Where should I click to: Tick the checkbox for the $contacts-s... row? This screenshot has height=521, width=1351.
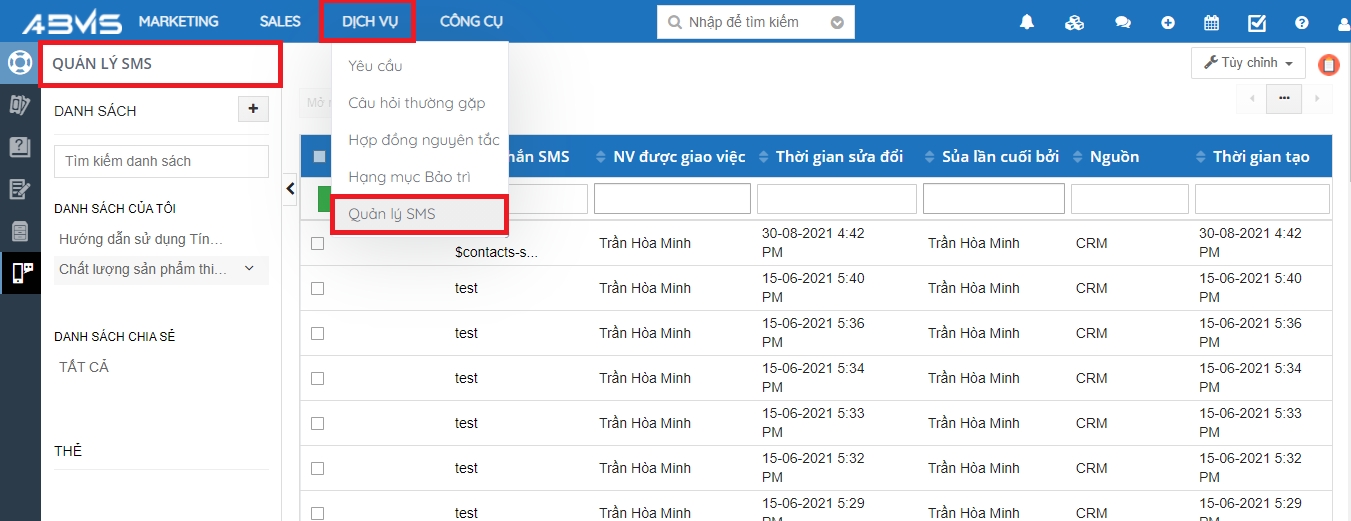coord(318,243)
